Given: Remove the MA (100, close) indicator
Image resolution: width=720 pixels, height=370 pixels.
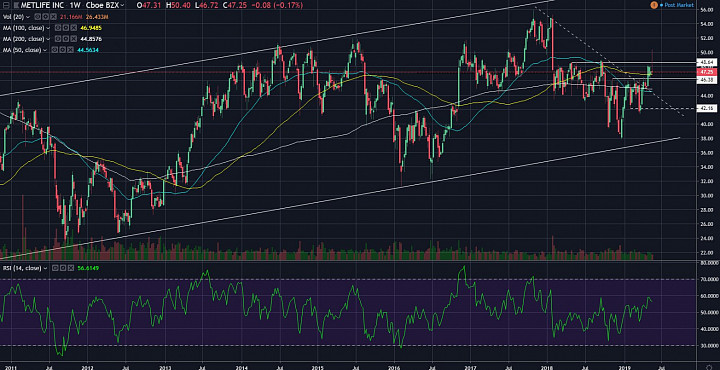Looking at the screenshot, I should (x=73, y=28).
